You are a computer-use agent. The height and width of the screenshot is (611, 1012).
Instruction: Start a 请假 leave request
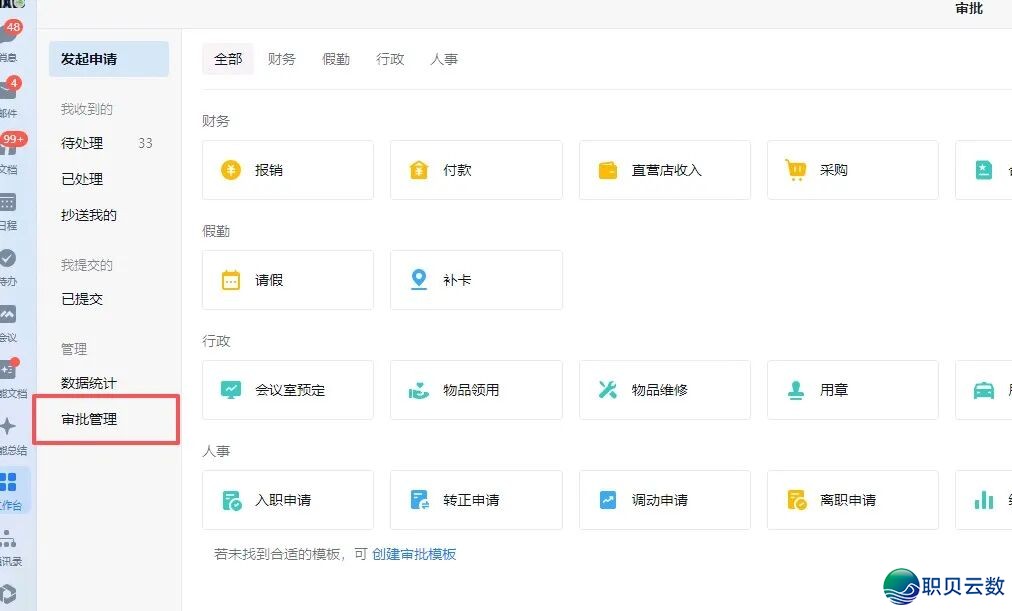coord(288,280)
